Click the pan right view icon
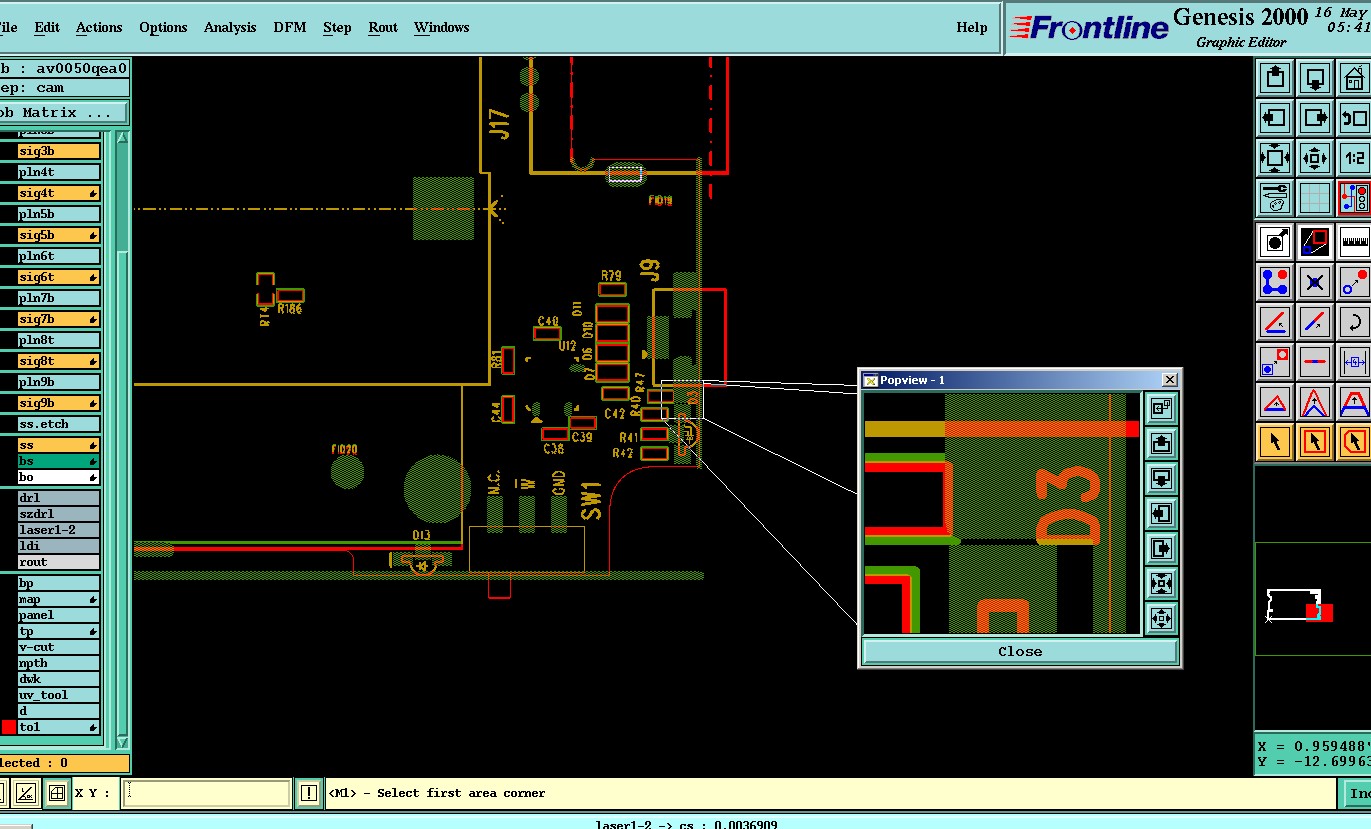1371x829 pixels. click(1315, 117)
